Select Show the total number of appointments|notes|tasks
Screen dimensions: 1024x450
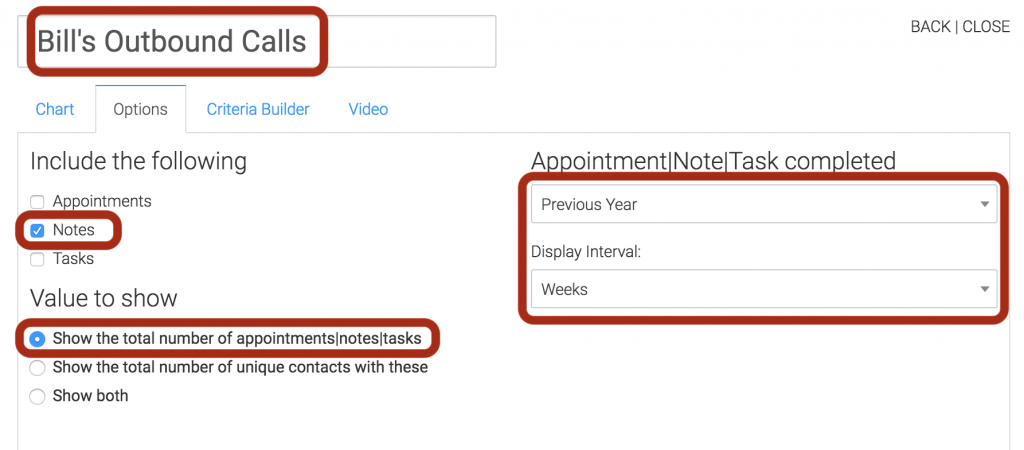point(37,339)
